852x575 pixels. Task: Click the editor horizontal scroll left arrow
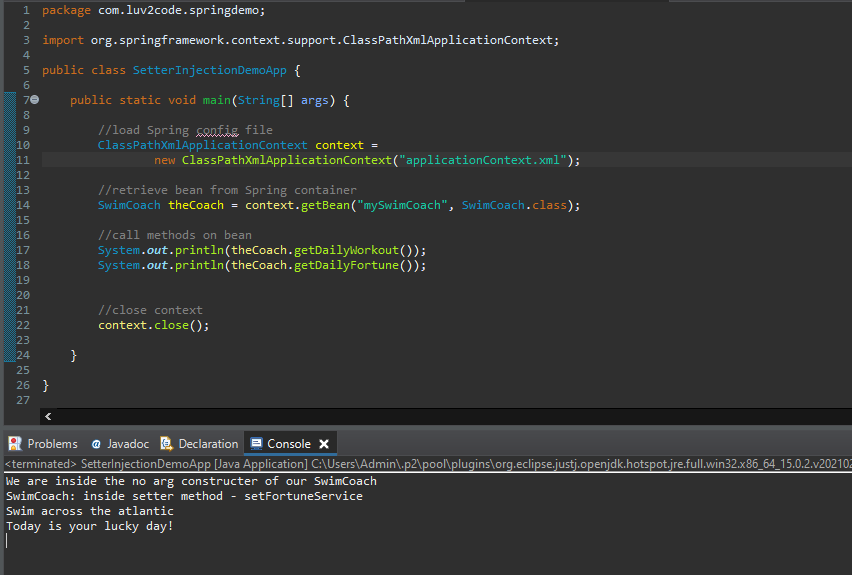pos(48,416)
